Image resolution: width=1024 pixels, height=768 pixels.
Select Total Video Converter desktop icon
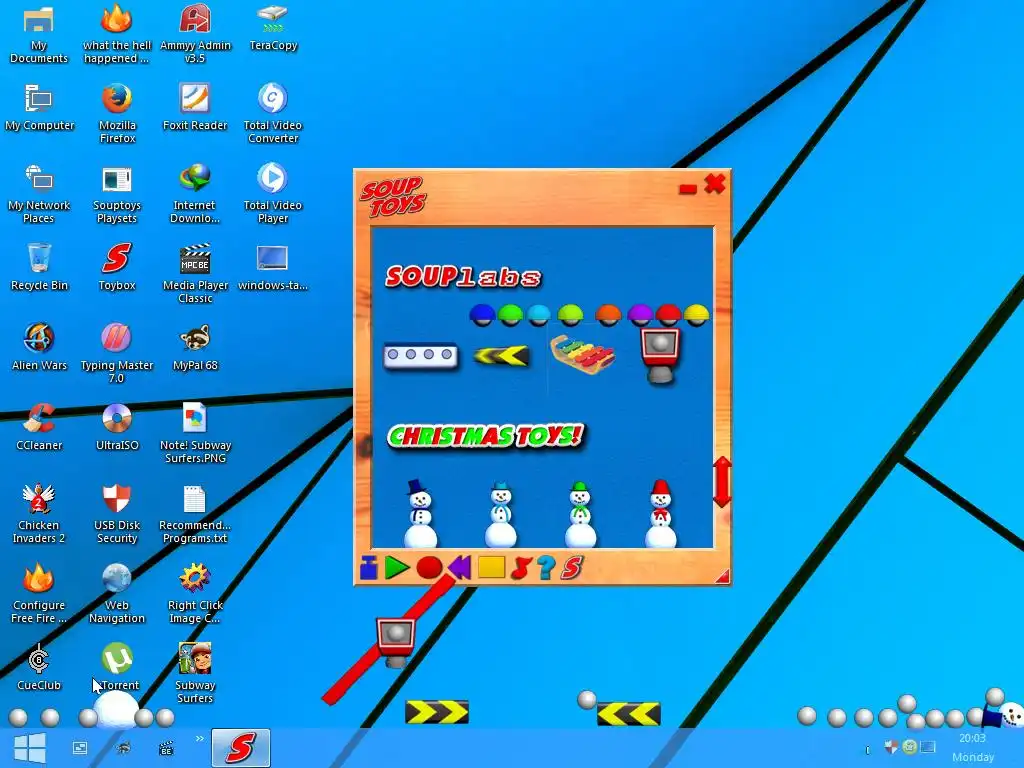[x=272, y=112]
